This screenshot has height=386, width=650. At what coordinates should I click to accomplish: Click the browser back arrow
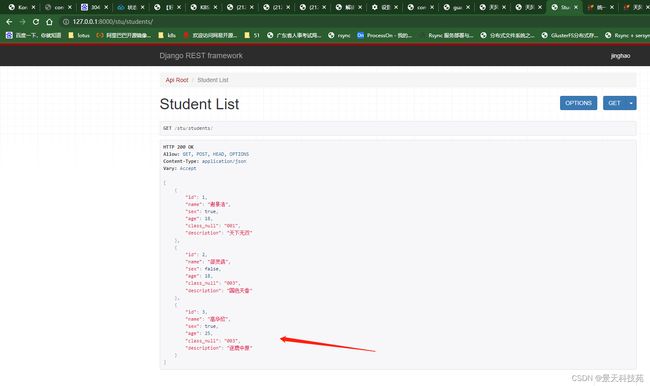9,22
